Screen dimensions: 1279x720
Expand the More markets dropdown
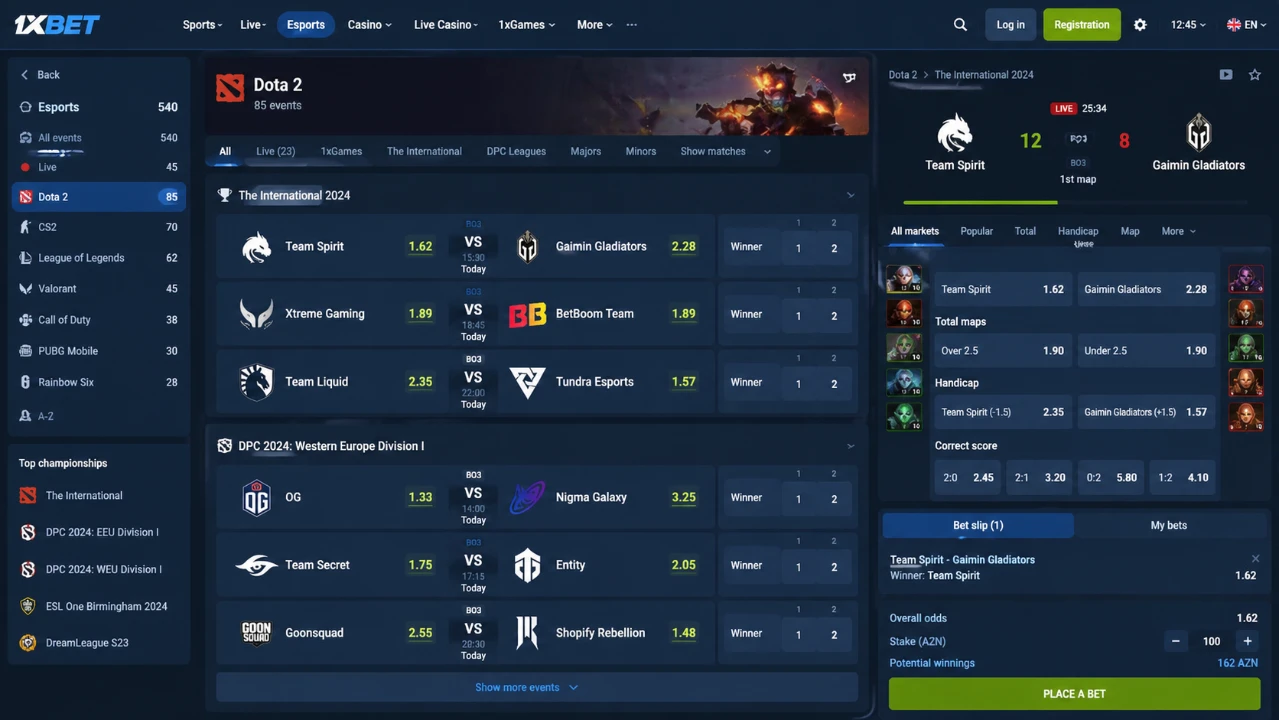pyautogui.click(x=1178, y=231)
